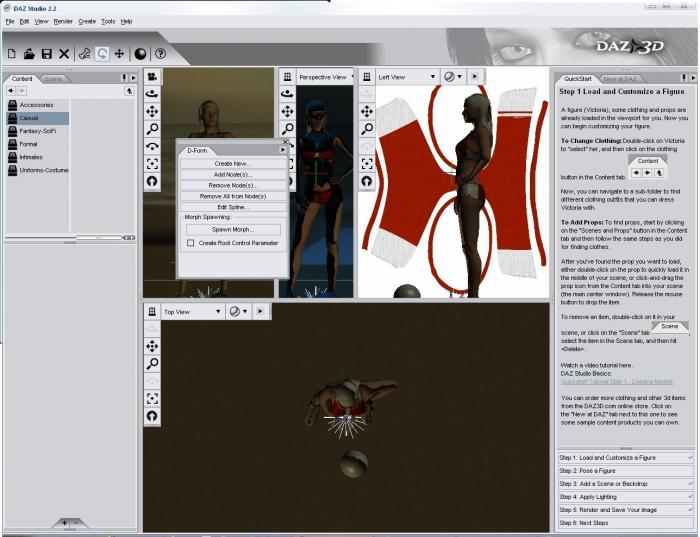Click the delete X icon in the main toolbar
The width and height of the screenshot is (700, 537).
pyautogui.click(x=64, y=54)
